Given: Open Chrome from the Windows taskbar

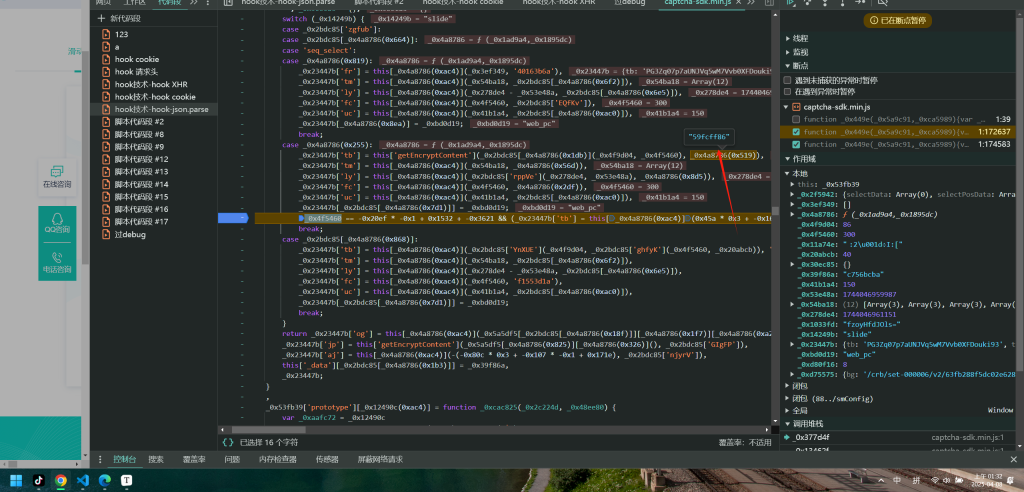Looking at the screenshot, I should pyautogui.click(x=61, y=480).
